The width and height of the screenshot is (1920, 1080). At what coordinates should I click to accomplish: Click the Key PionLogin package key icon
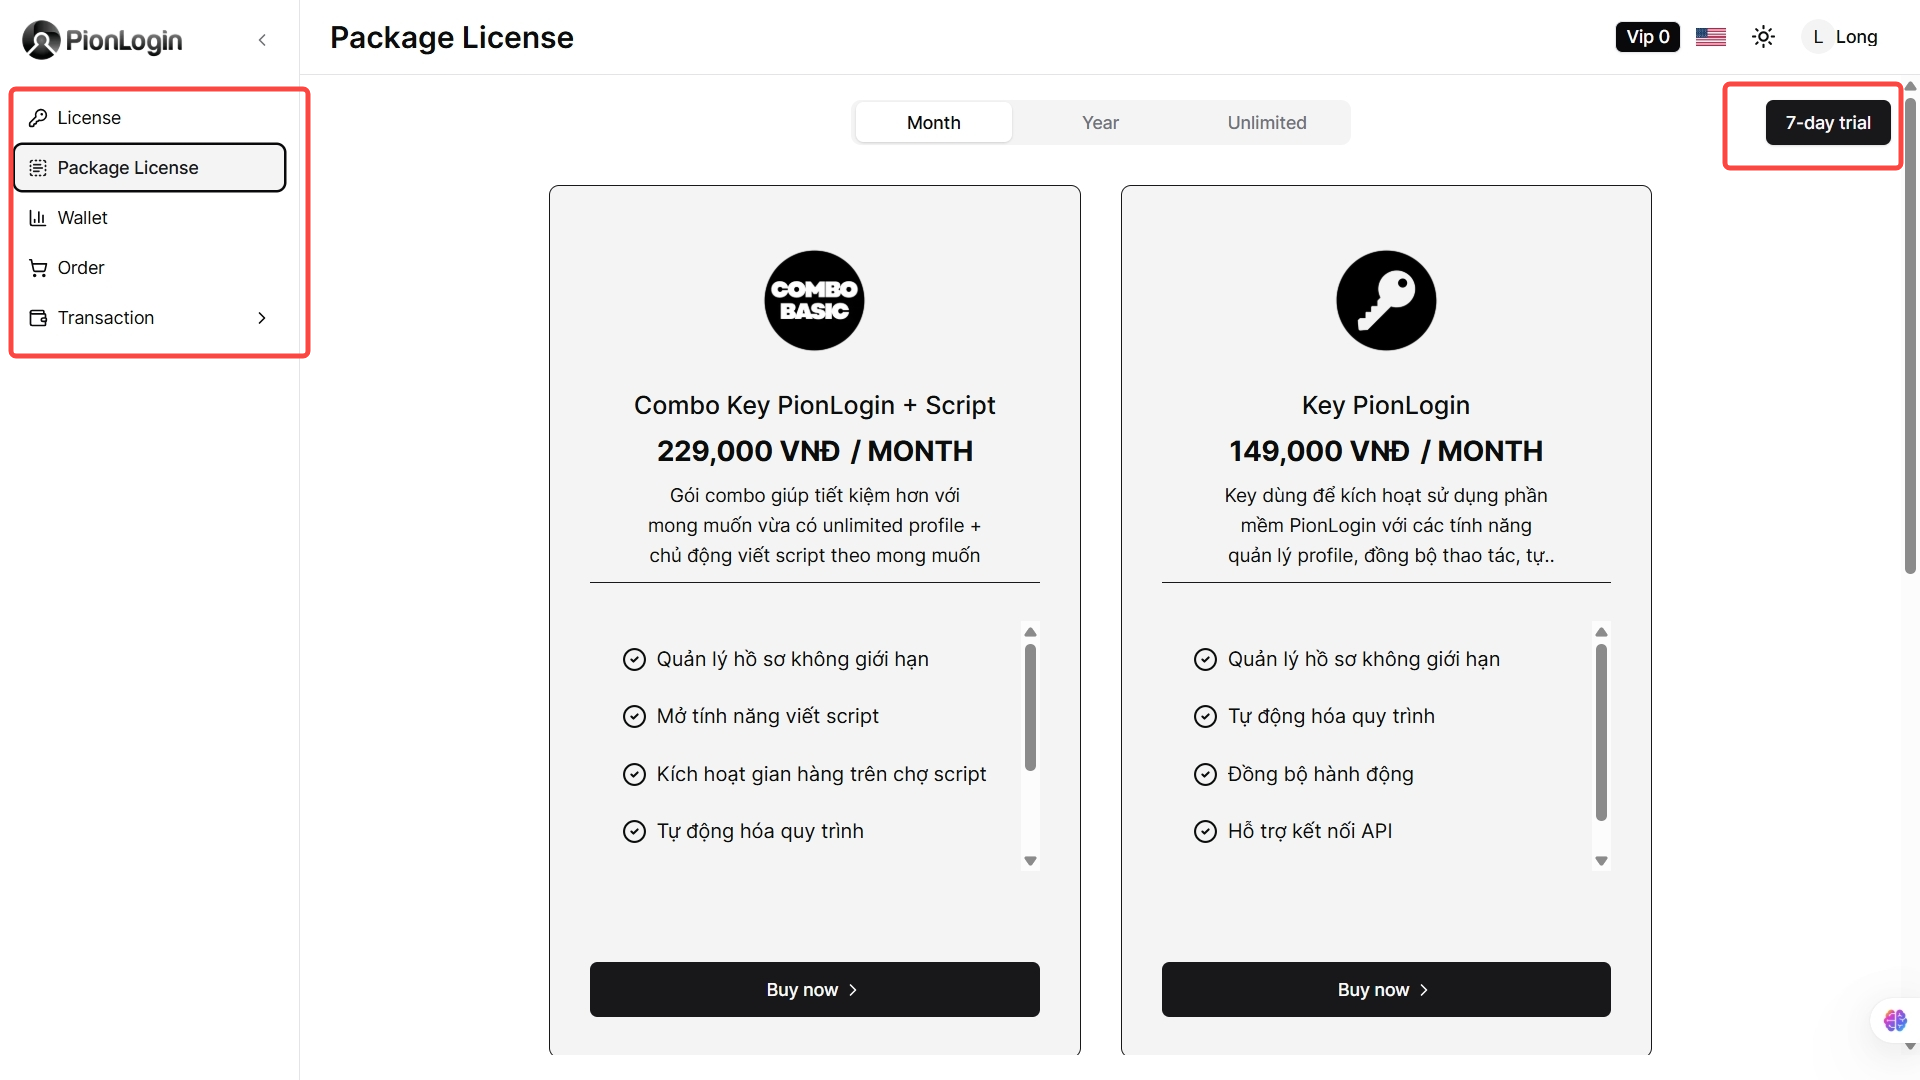1386,300
